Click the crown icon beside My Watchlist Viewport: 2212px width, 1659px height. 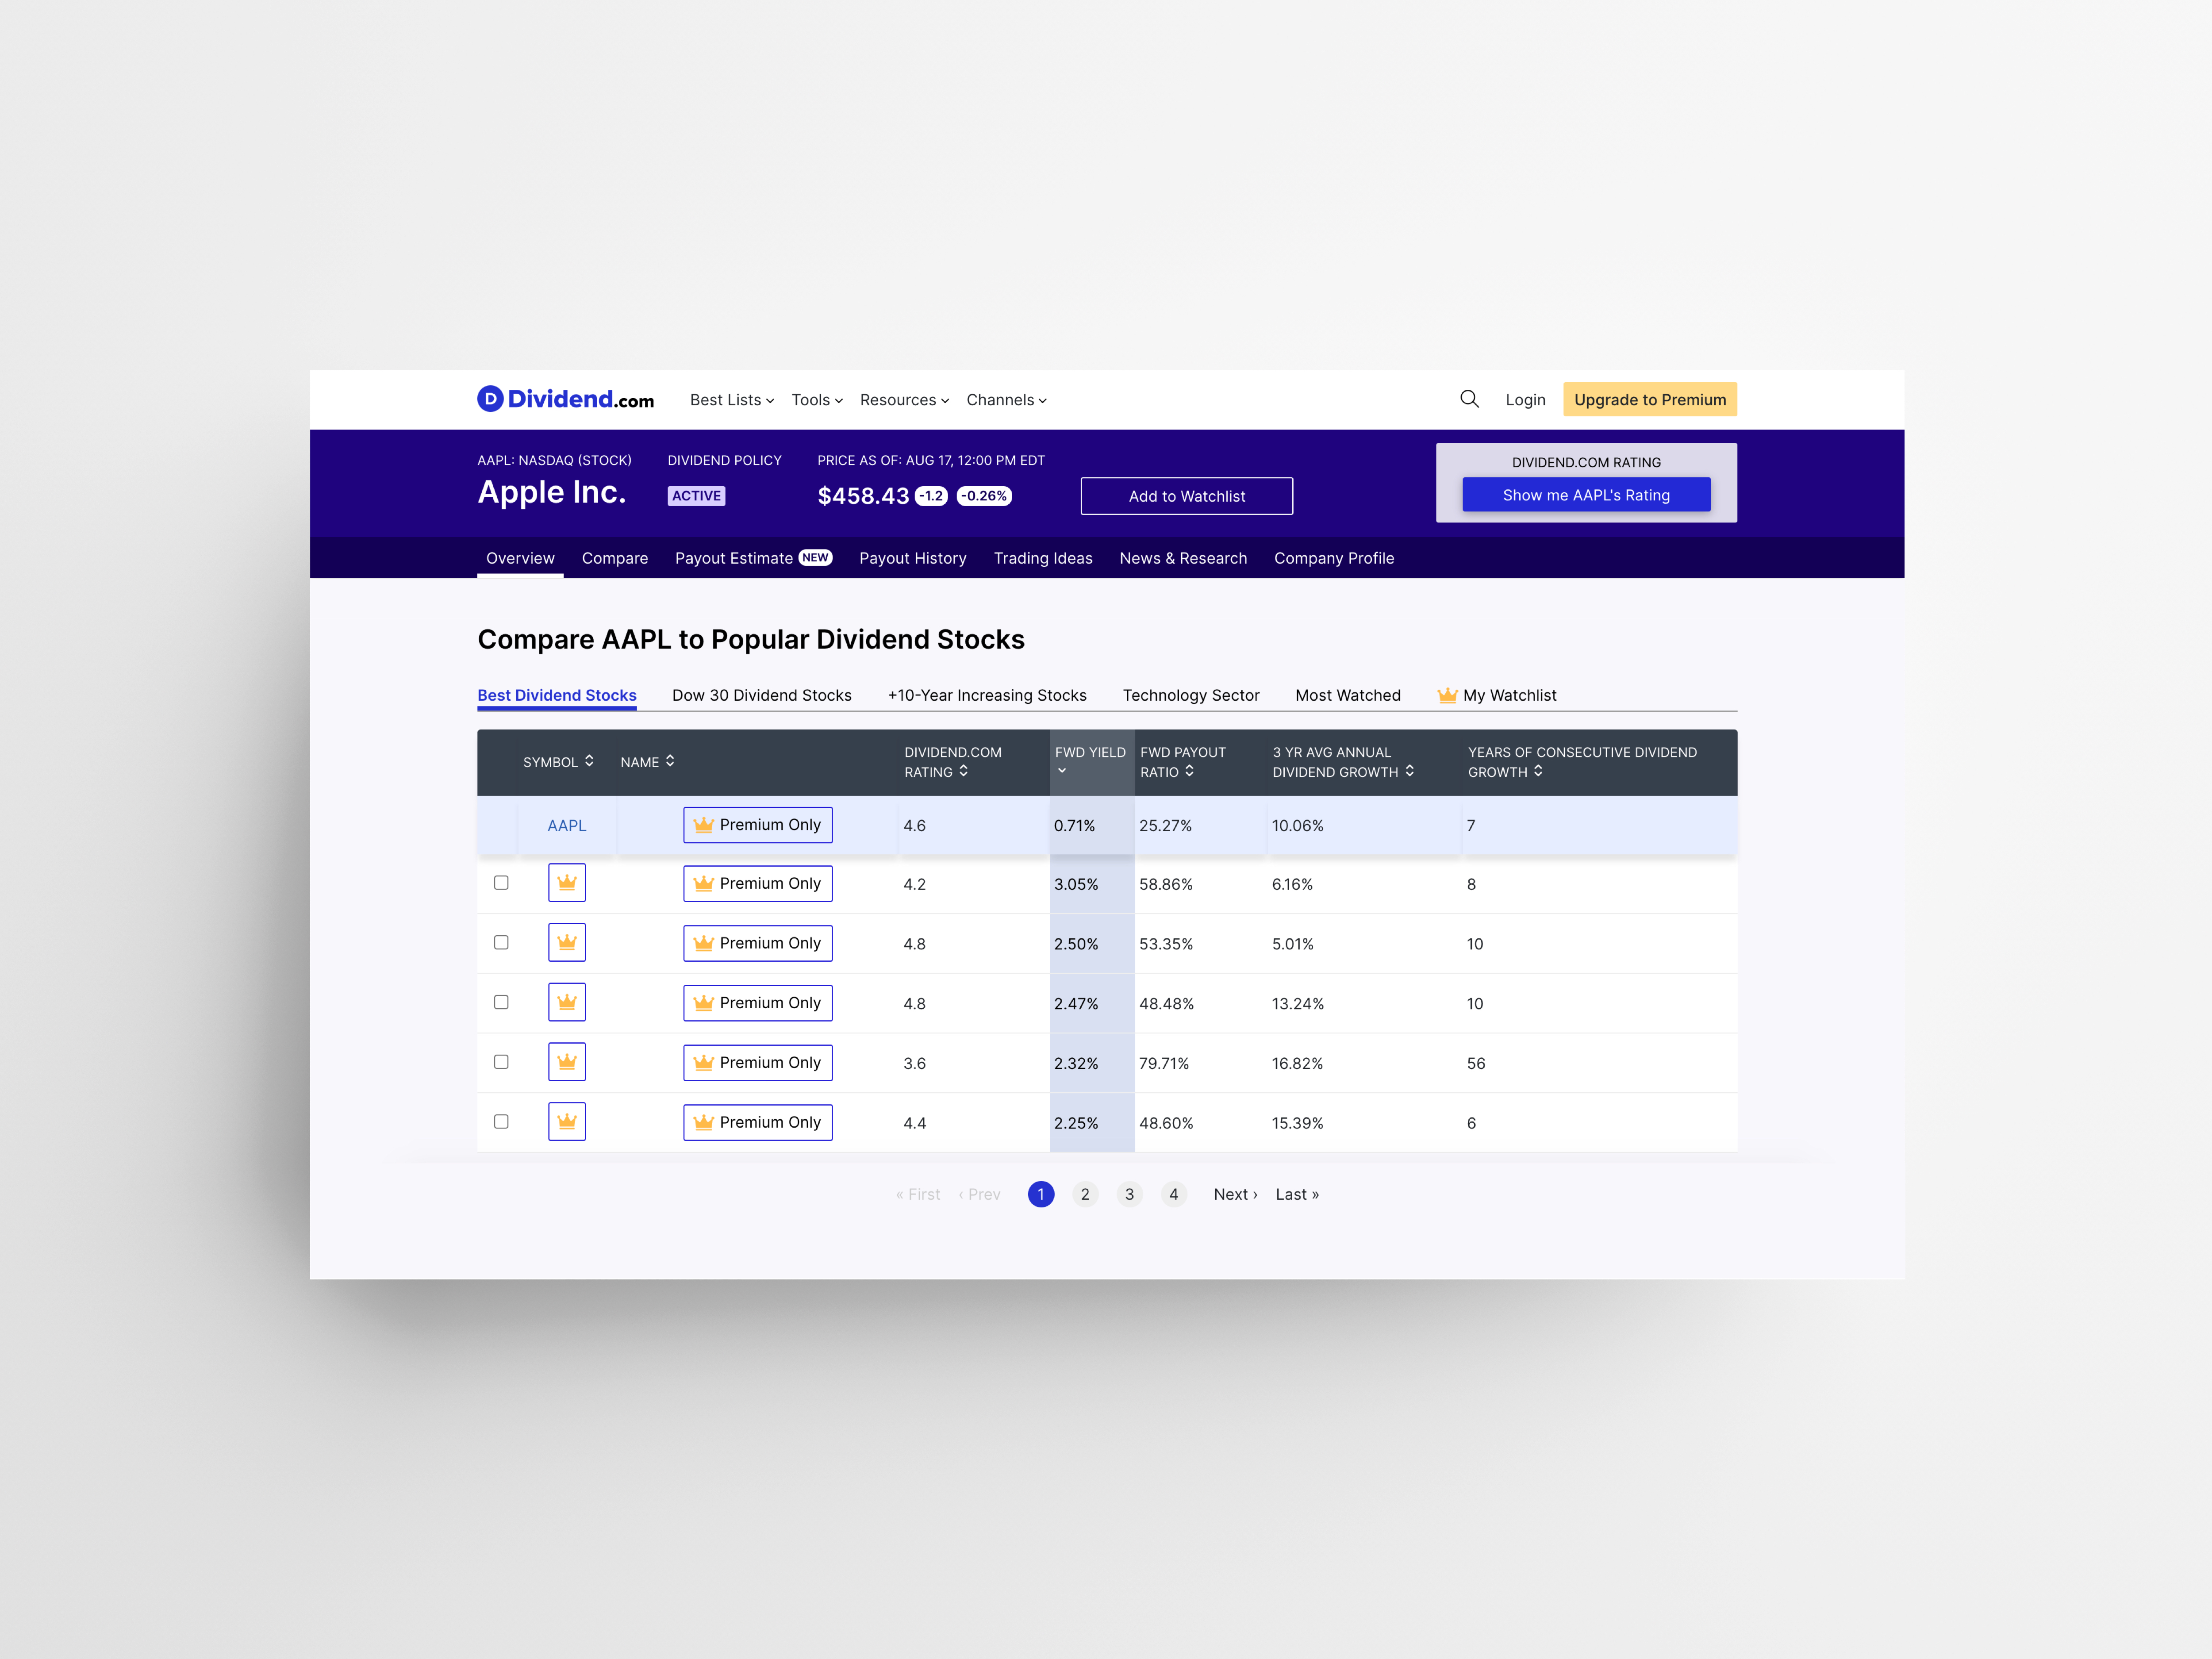pos(1447,695)
